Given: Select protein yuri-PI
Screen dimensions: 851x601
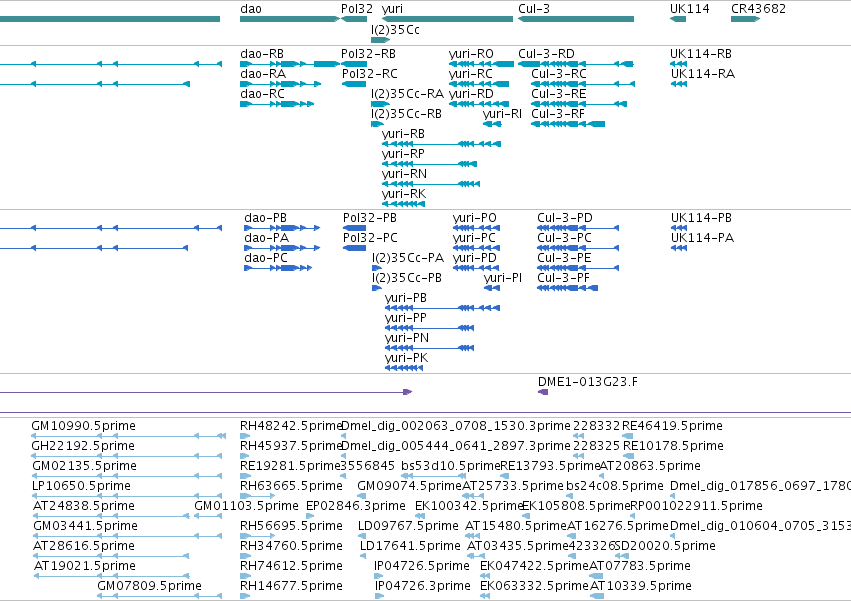Looking at the screenshot, I should [x=492, y=288].
